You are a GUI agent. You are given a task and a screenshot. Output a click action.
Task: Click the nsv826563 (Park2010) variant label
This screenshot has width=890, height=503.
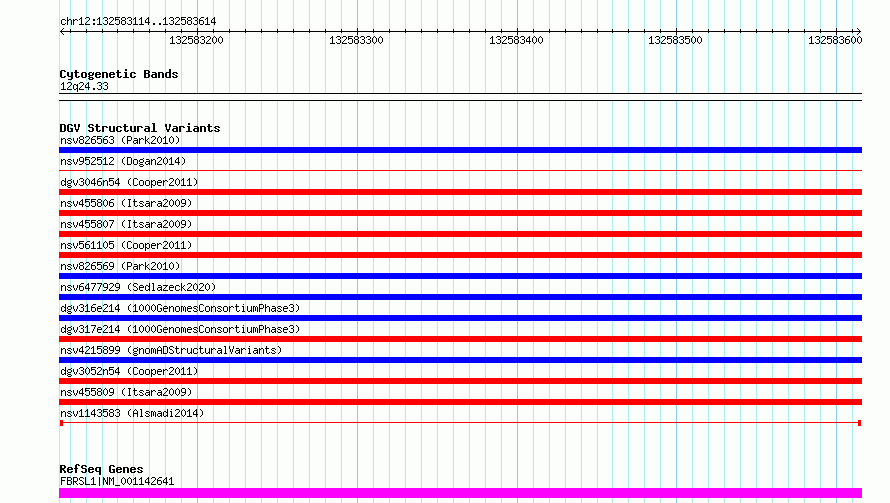click(120, 140)
